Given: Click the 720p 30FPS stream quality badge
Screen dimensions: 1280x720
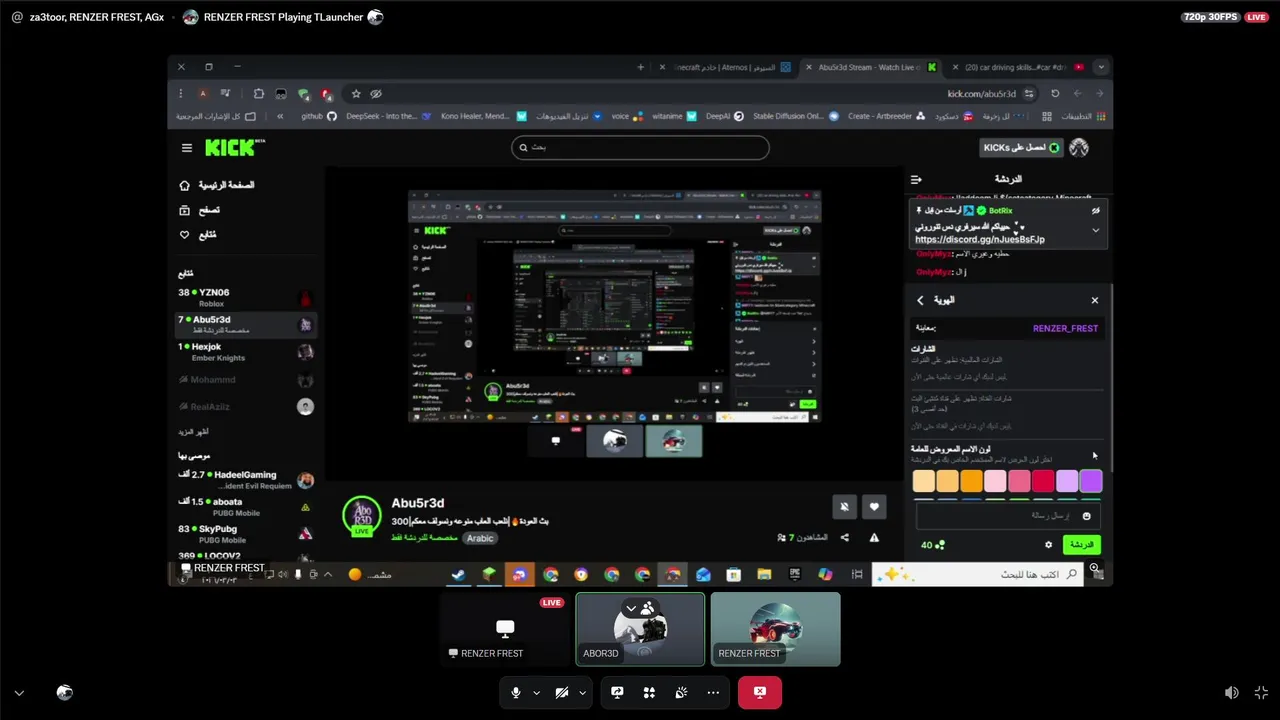Looking at the screenshot, I should click(x=1210, y=17).
